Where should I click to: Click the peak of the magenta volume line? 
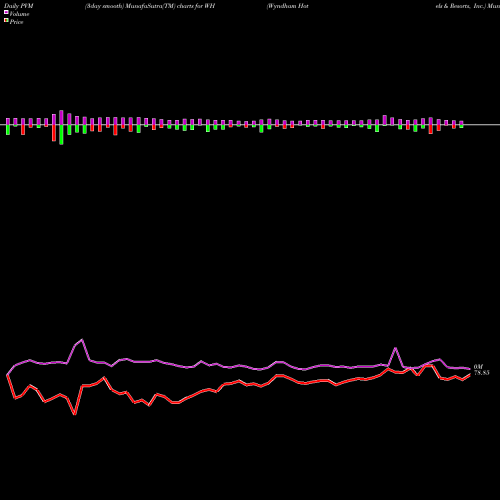82,340
